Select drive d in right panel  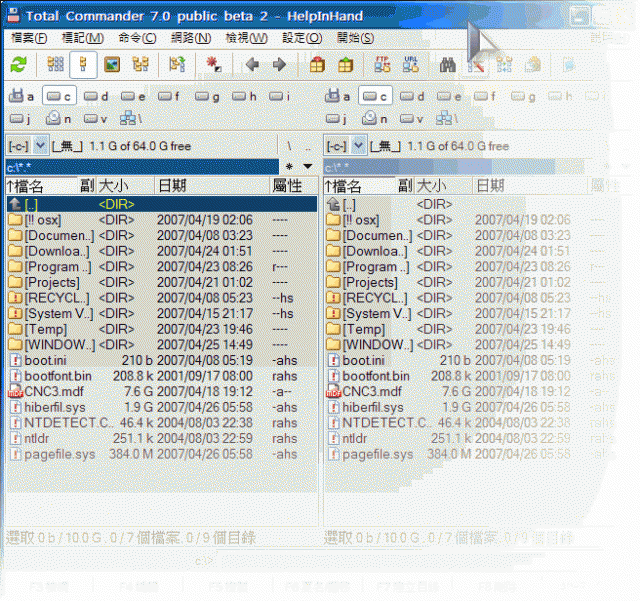[x=412, y=96]
